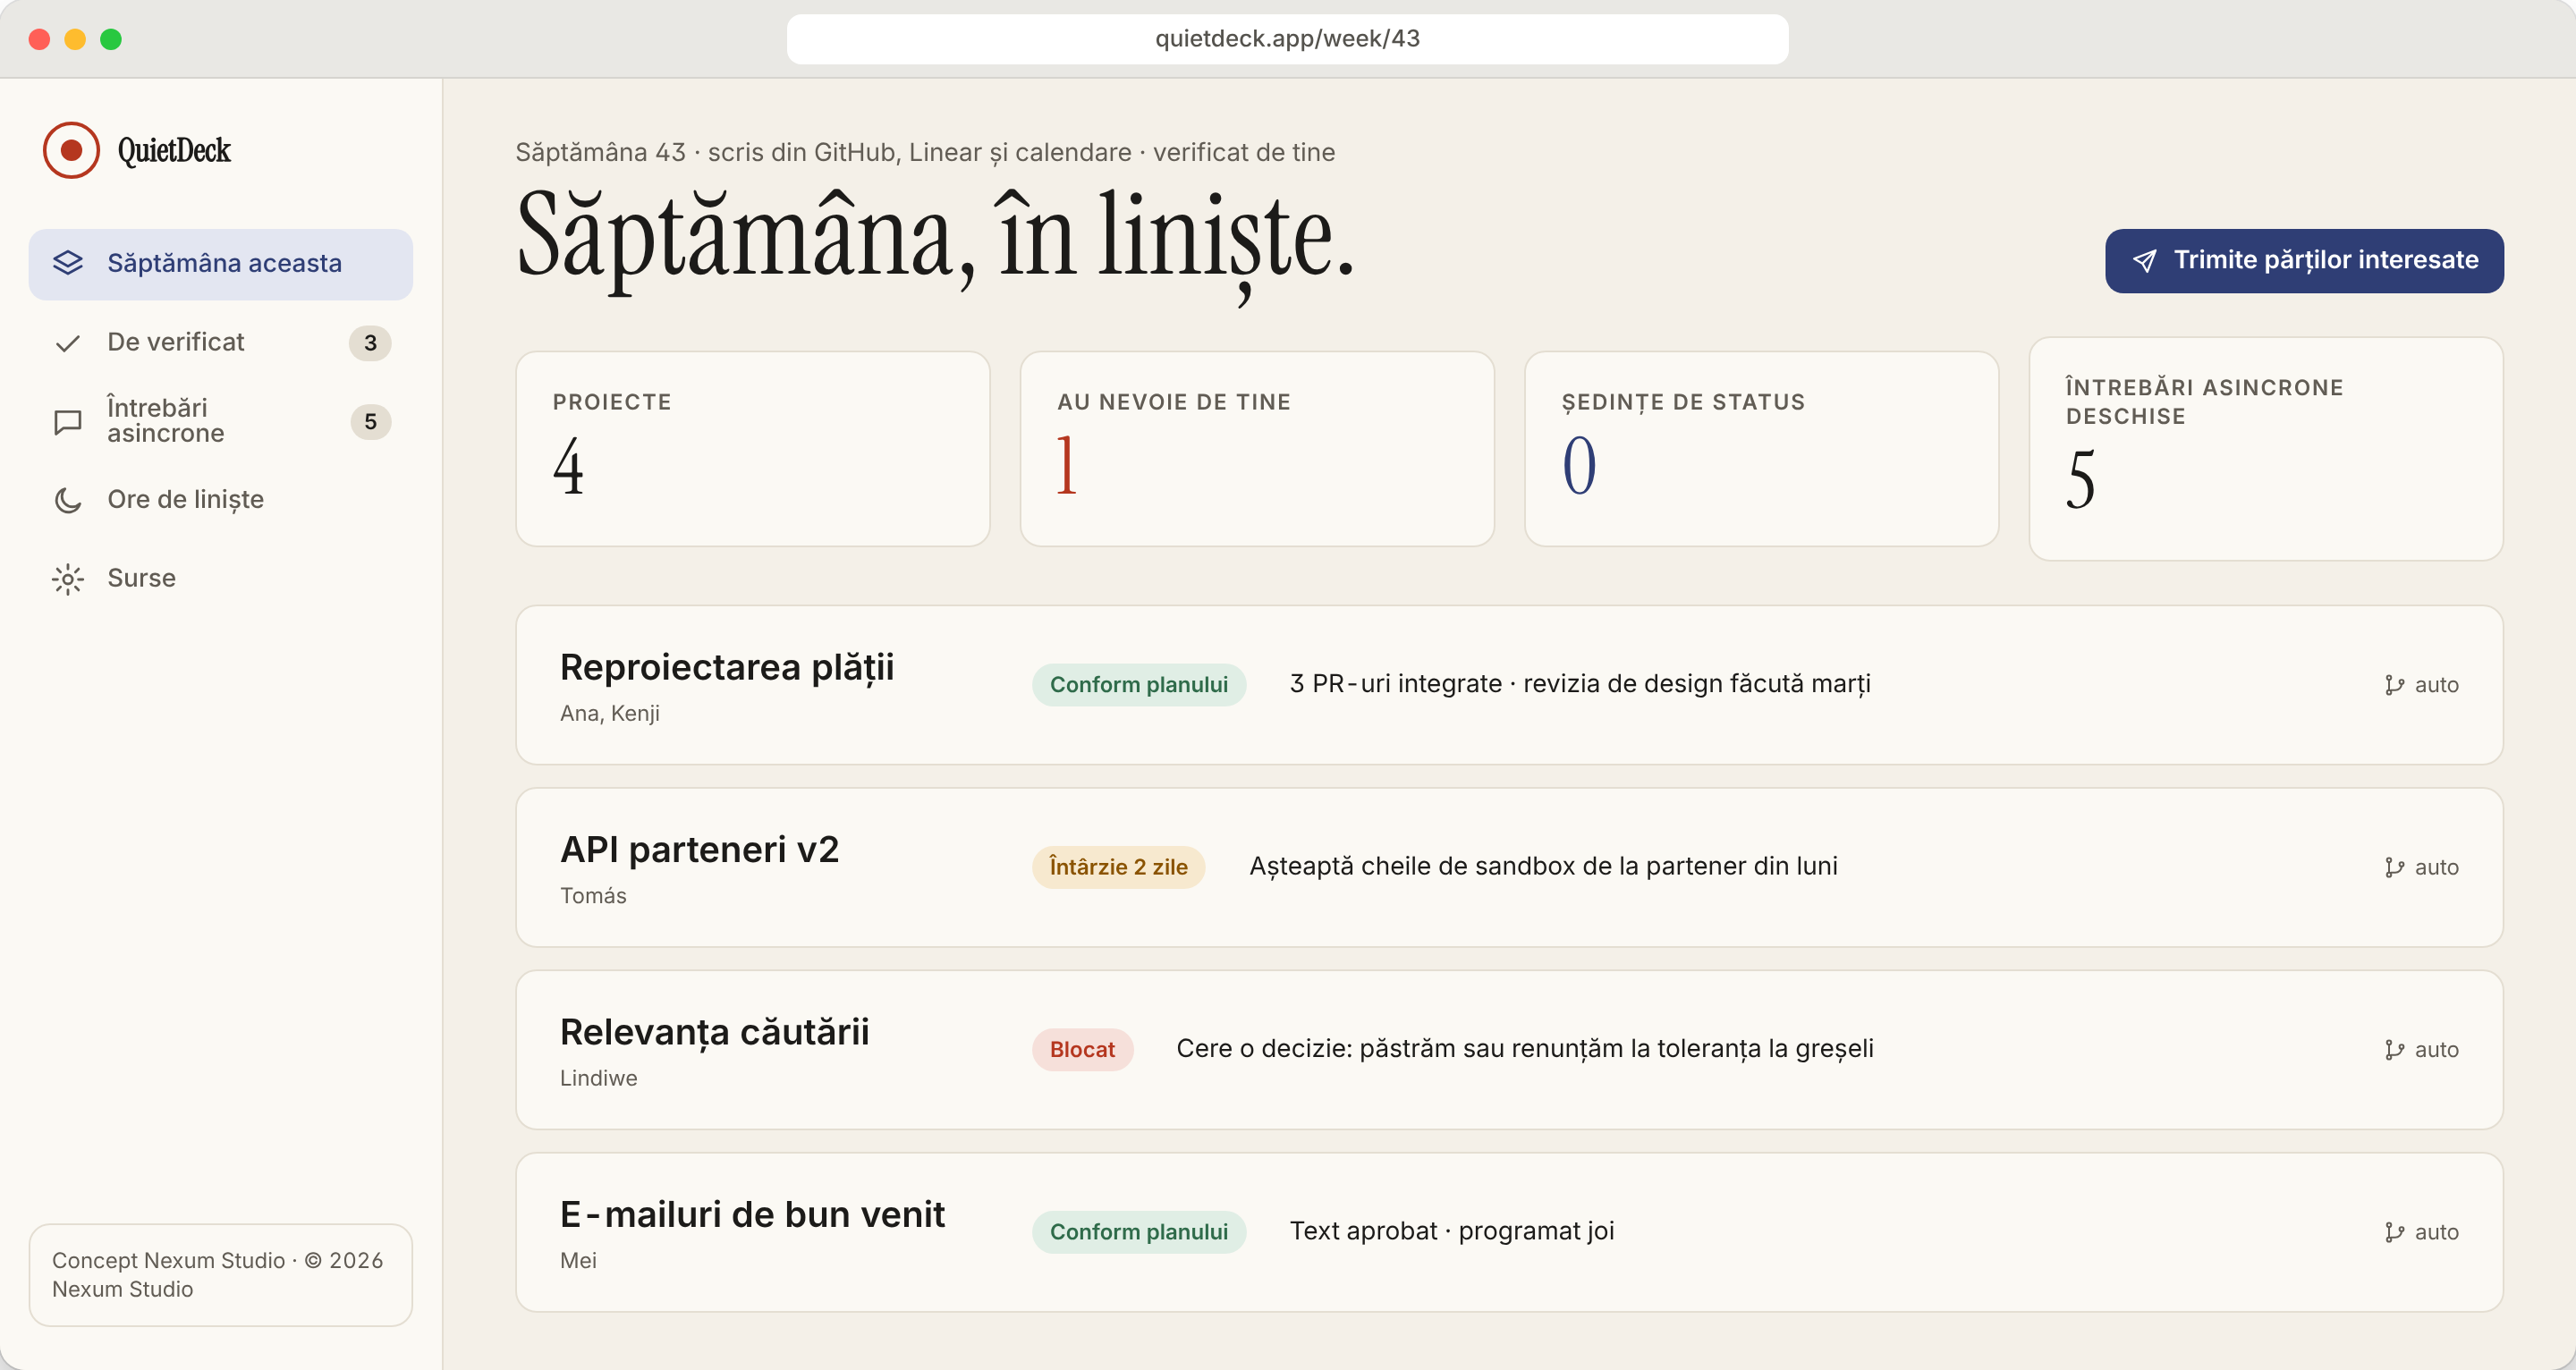Click the moon icon beside Ore de liniște
Viewport: 2576px width, 1370px height.
point(68,500)
